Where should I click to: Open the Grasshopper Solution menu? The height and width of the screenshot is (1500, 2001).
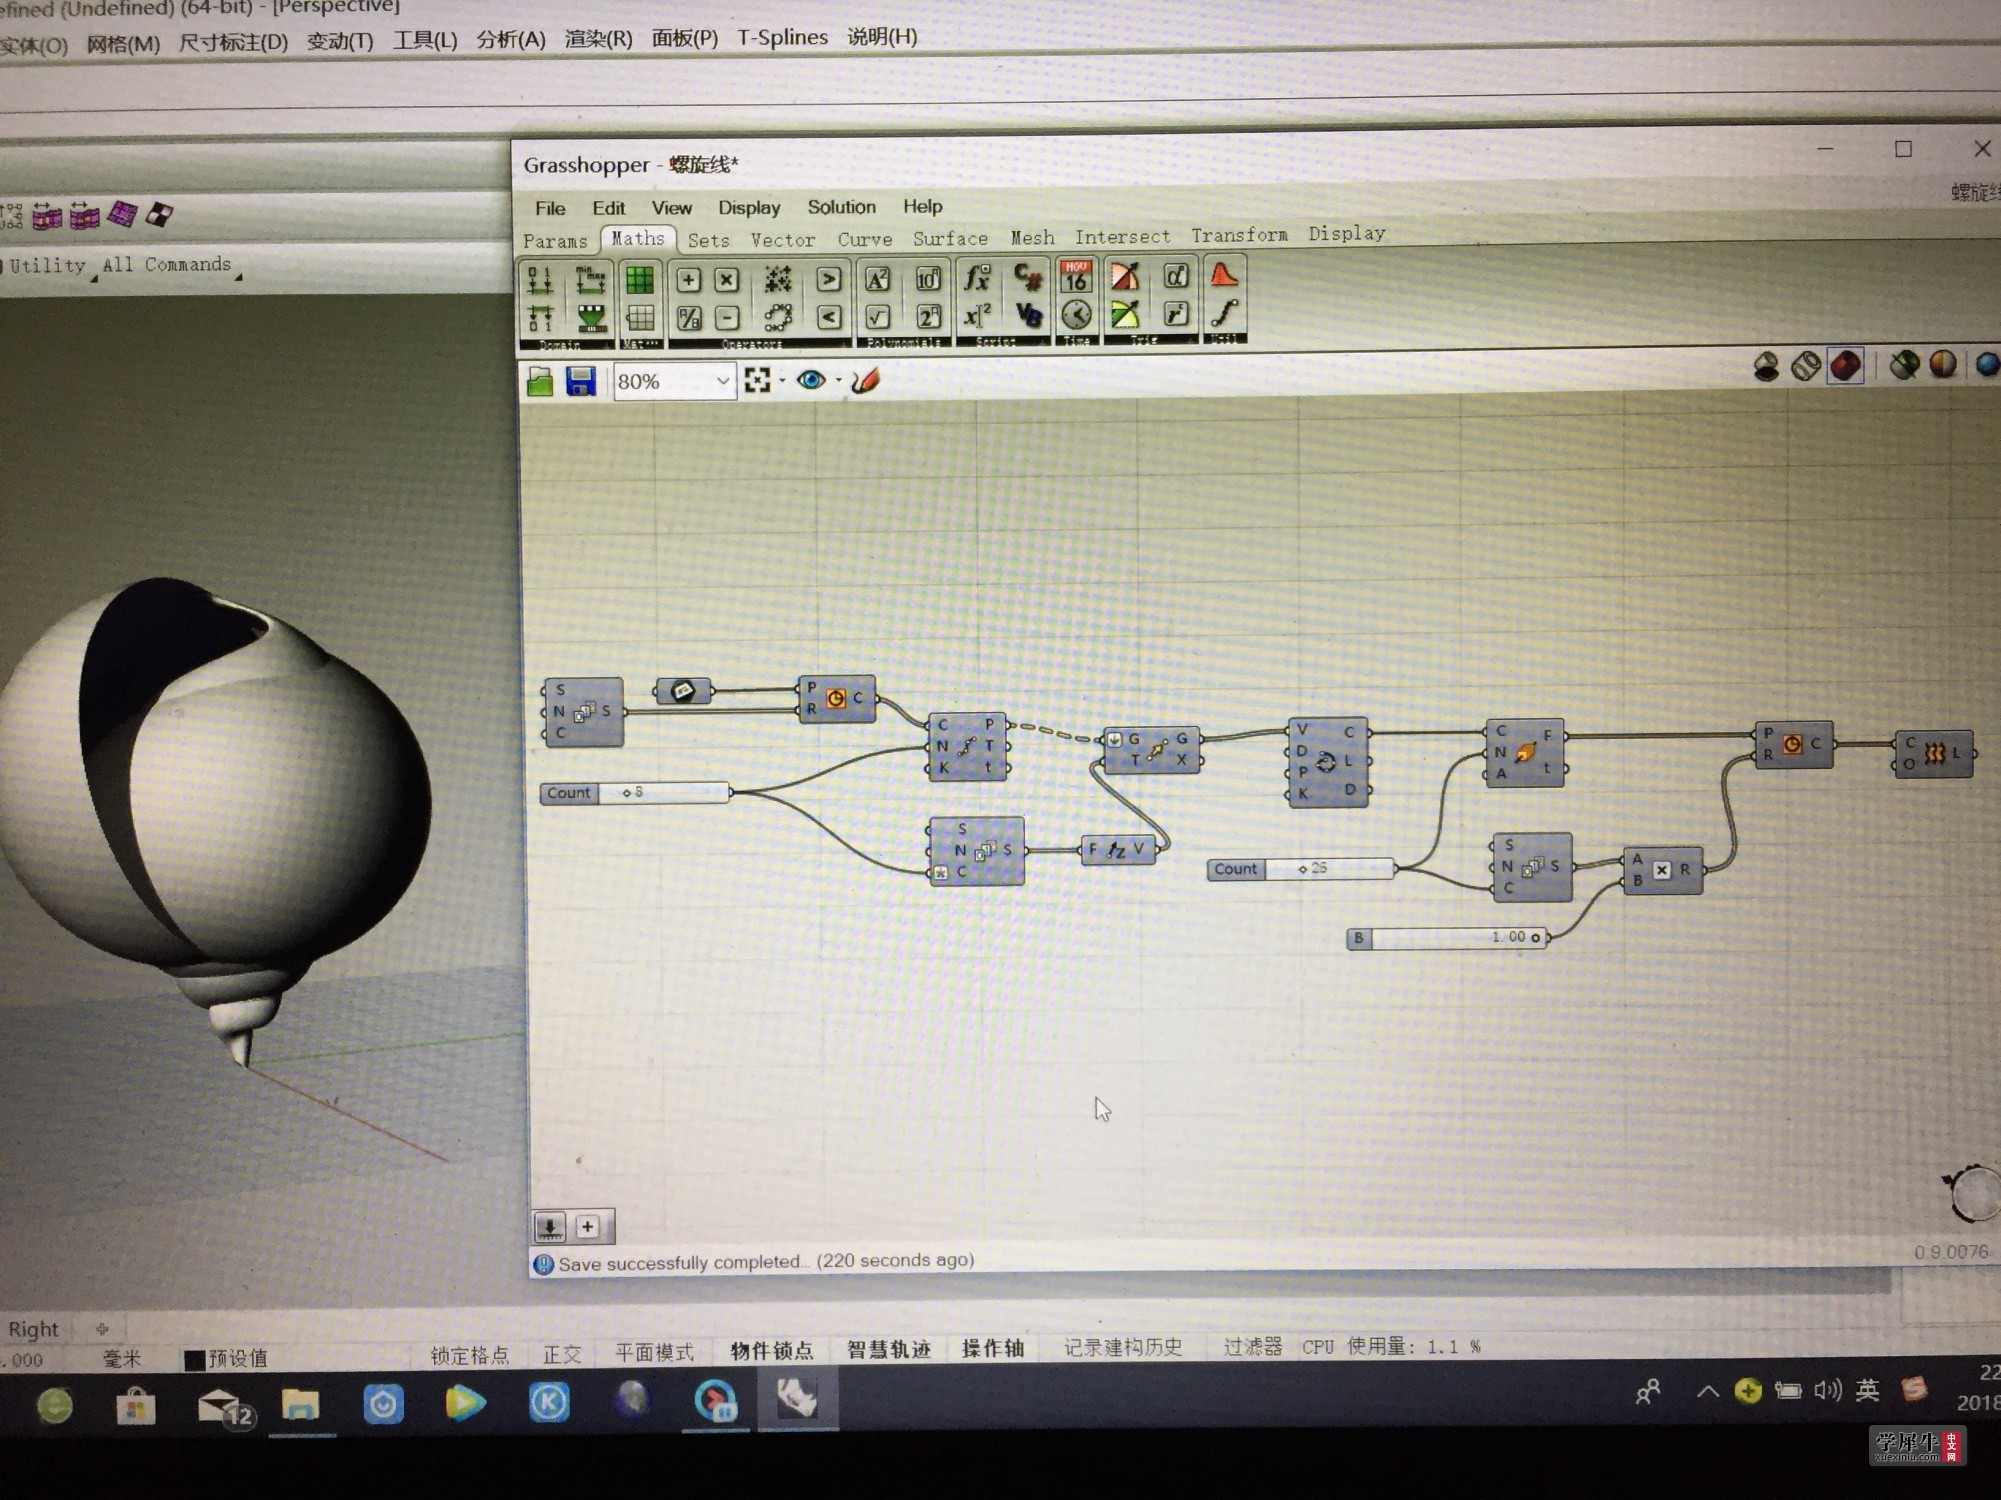coord(841,207)
